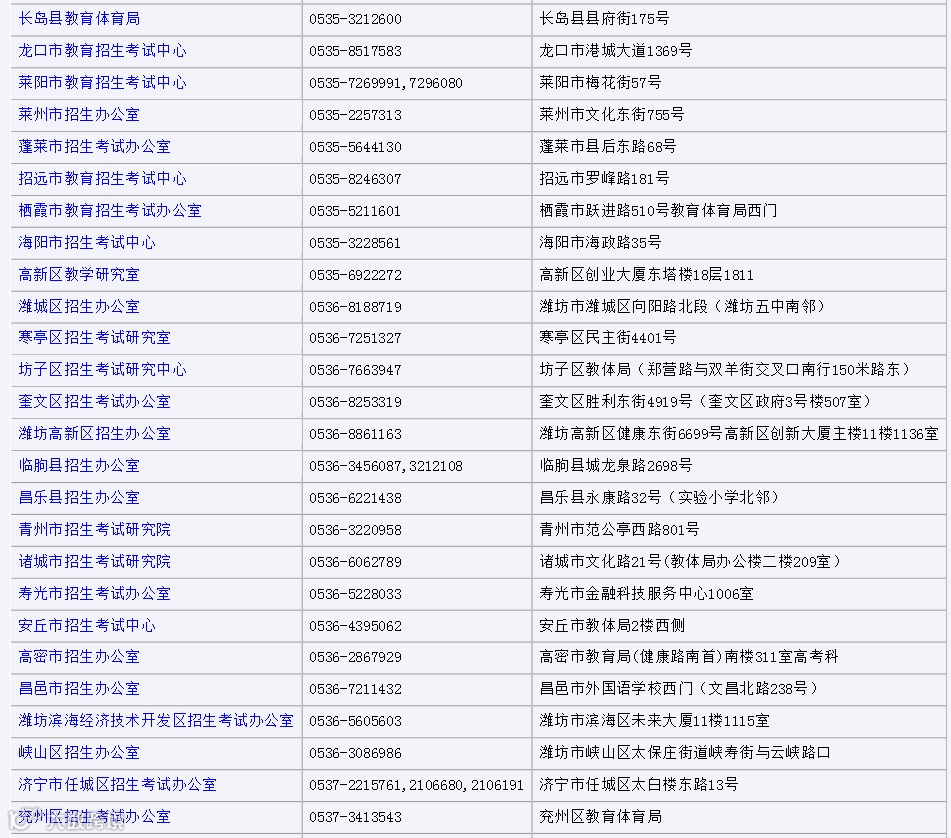Select address 寿光市金融科技服务中心1006室
This screenshot has height=838, width=951.
coord(647,594)
